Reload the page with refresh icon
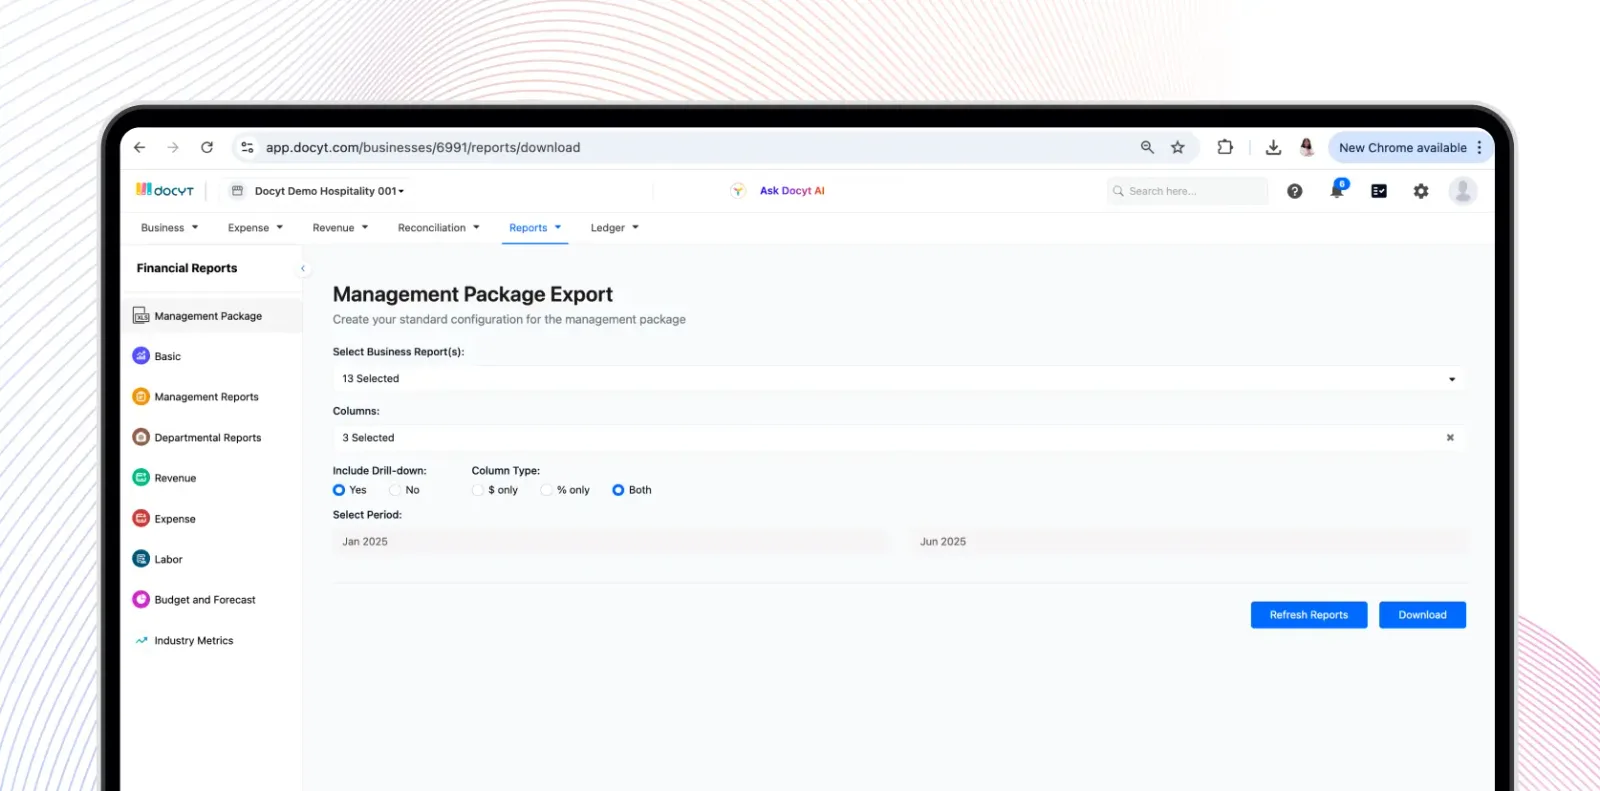This screenshot has width=1600, height=791. [x=207, y=147]
